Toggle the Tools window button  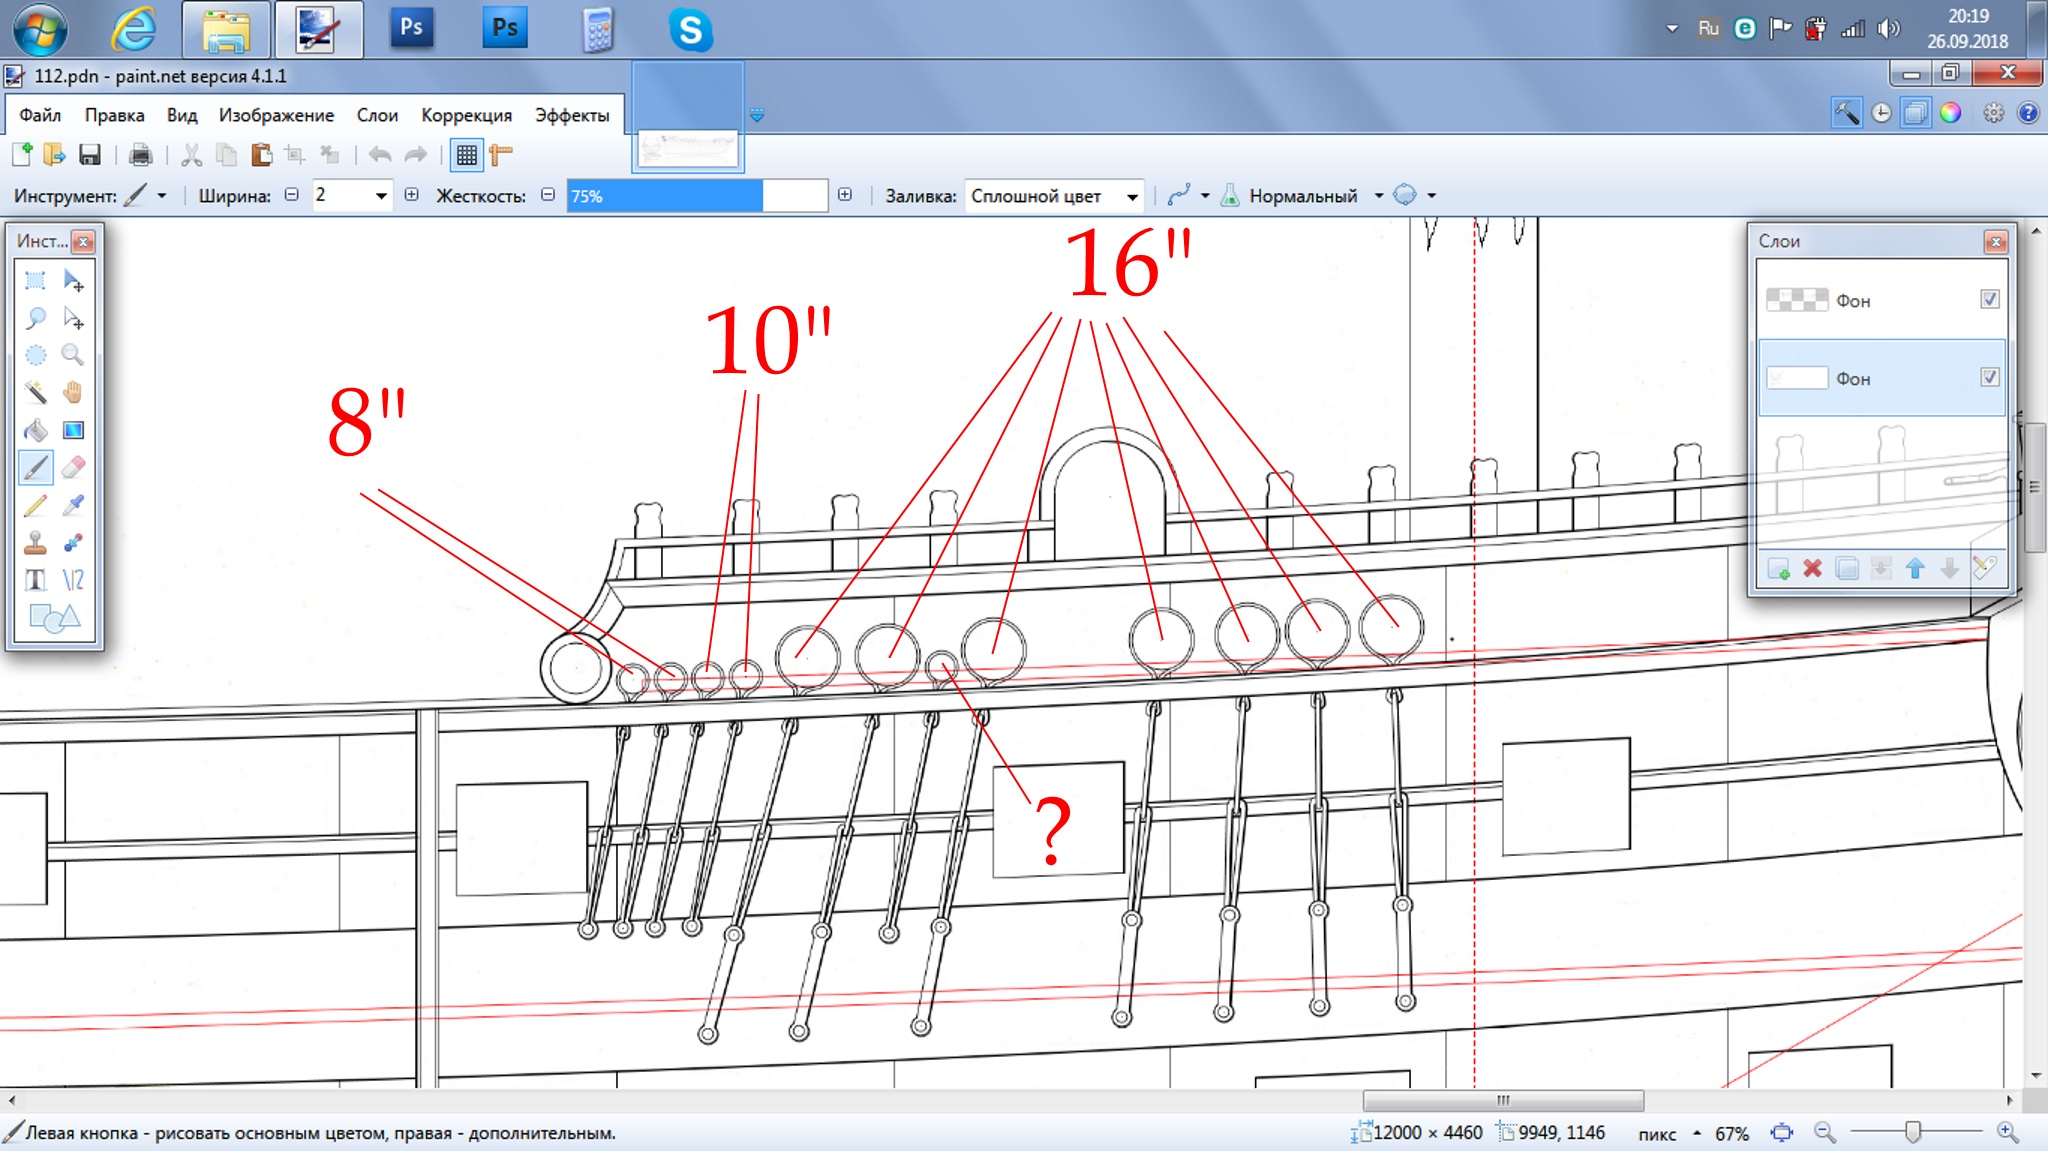(1846, 113)
